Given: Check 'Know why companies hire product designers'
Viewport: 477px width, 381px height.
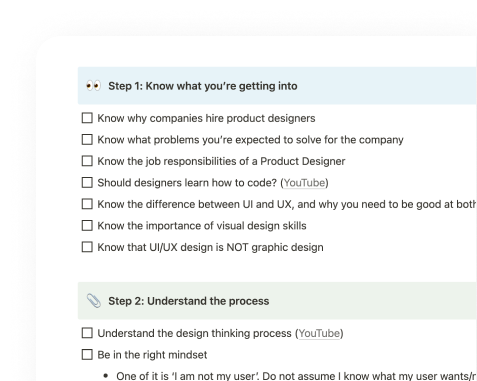Looking at the screenshot, I should click(x=87, y=118).
